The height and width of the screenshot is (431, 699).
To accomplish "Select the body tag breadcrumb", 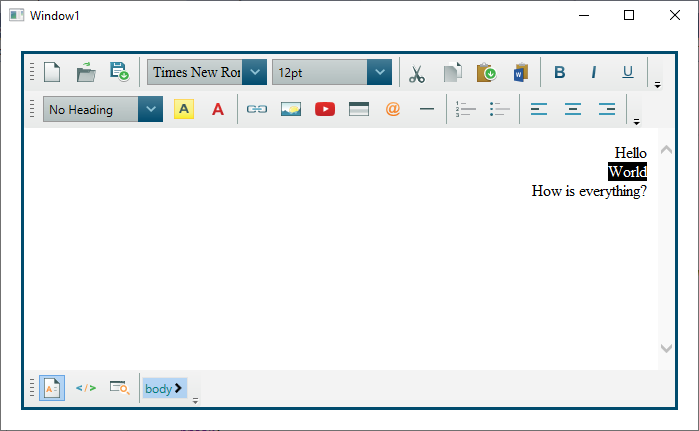I will (163, 388).
